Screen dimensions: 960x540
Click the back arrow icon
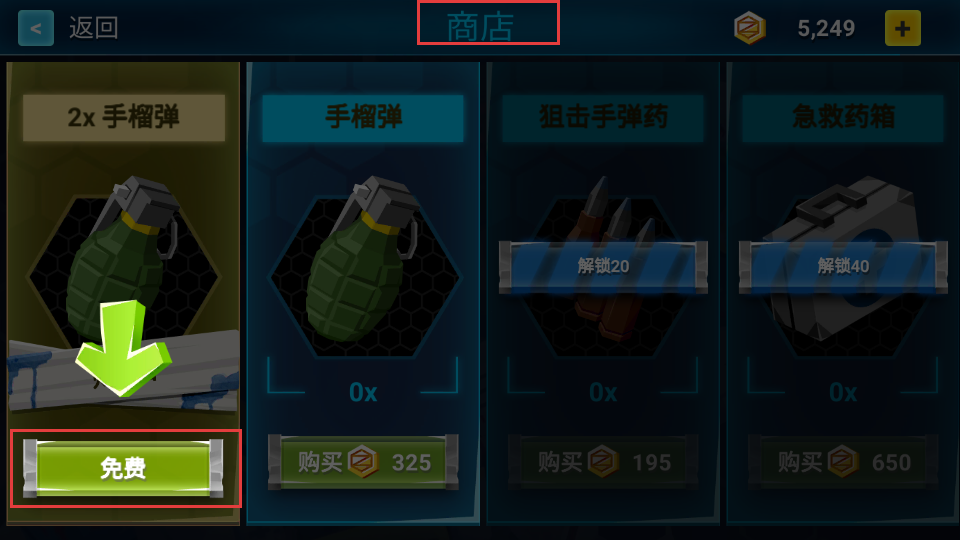pos(36,28)
